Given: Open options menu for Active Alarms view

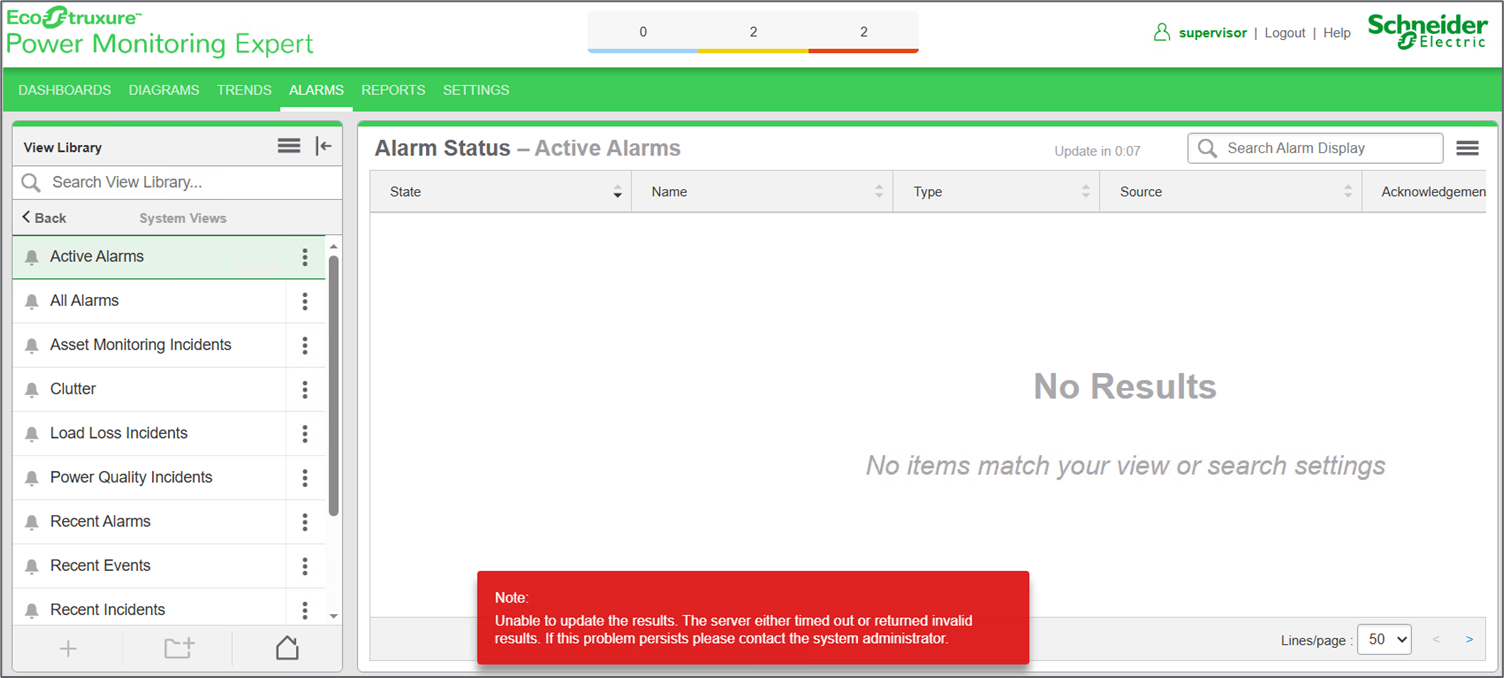Looking at the screenshot, I should [305, 257].
